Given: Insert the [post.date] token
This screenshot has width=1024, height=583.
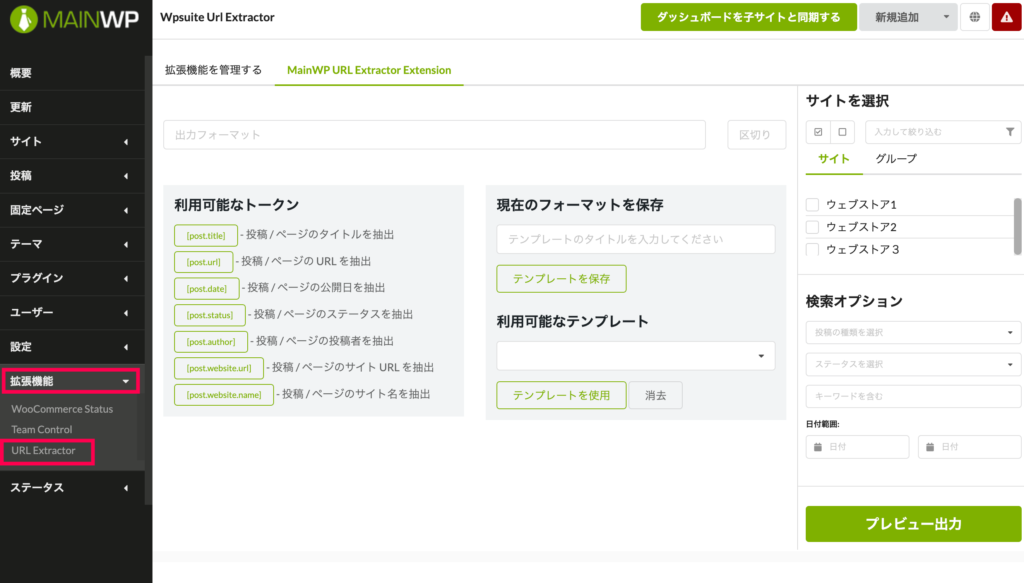Looking at the screenshot, I should (x=207, y=289).
